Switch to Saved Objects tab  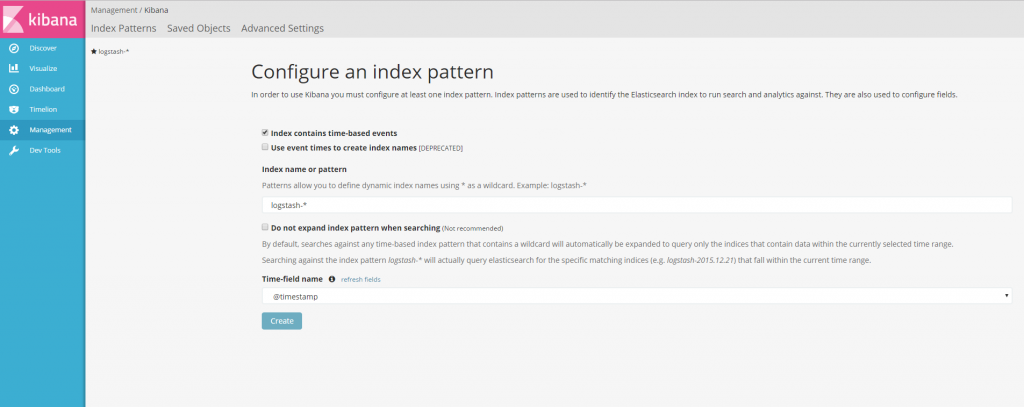[x=198, y=28]
